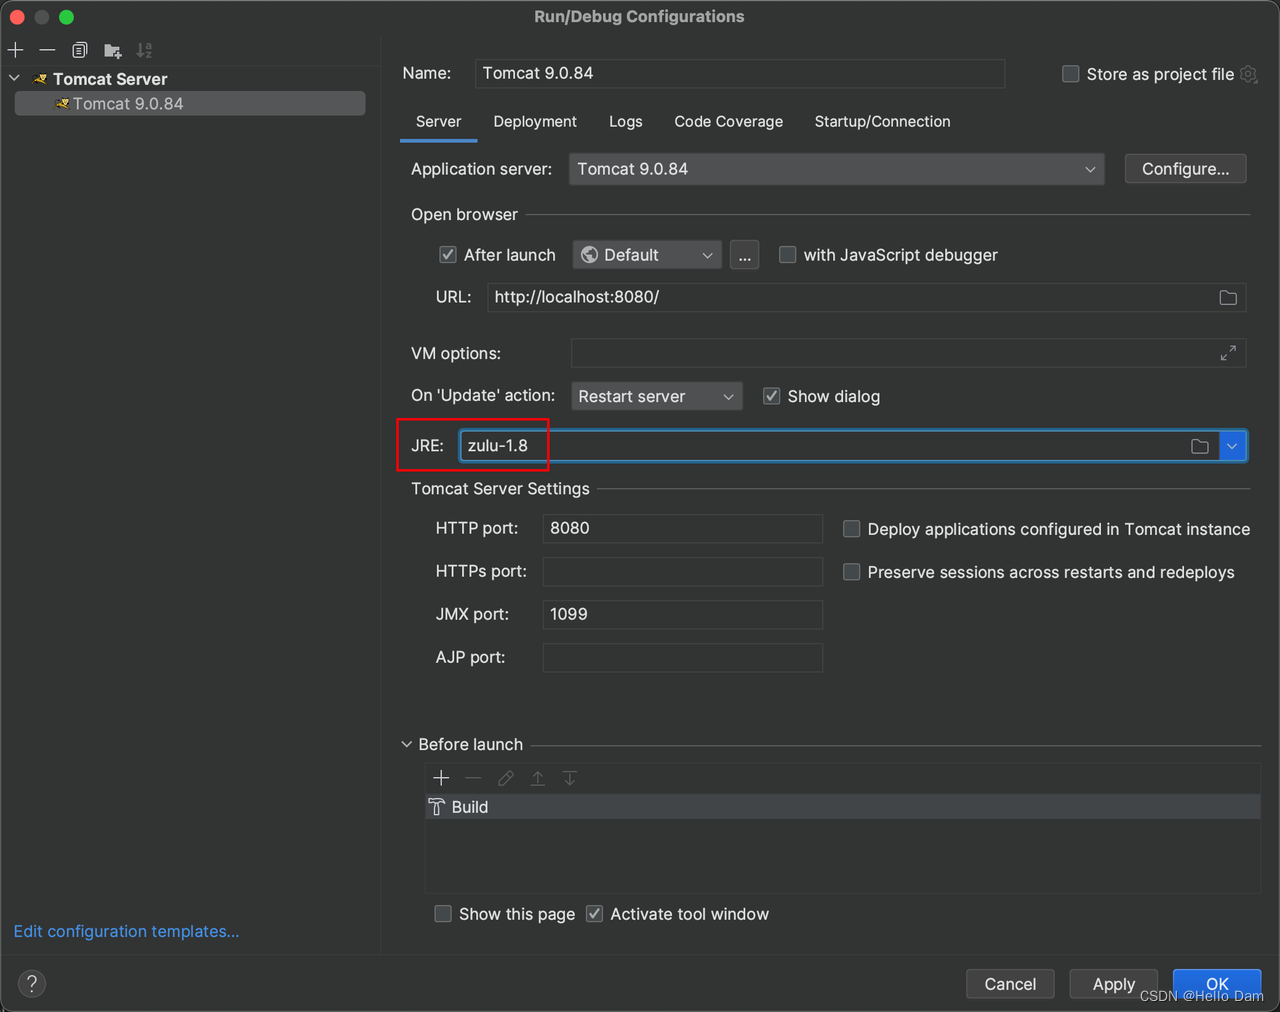
Task: Remove configuration with minus icon
Action: [47, 50]
